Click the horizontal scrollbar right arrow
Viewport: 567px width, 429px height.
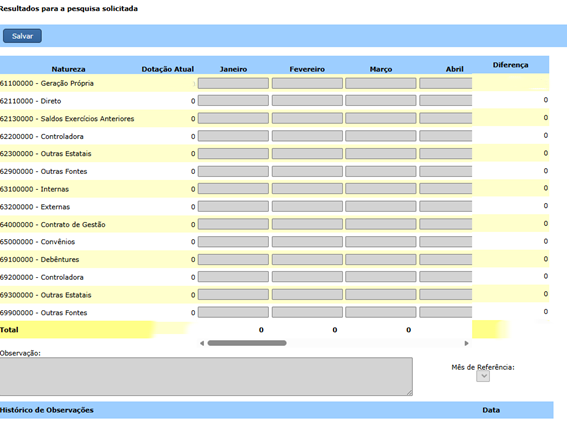coord(466,343)
